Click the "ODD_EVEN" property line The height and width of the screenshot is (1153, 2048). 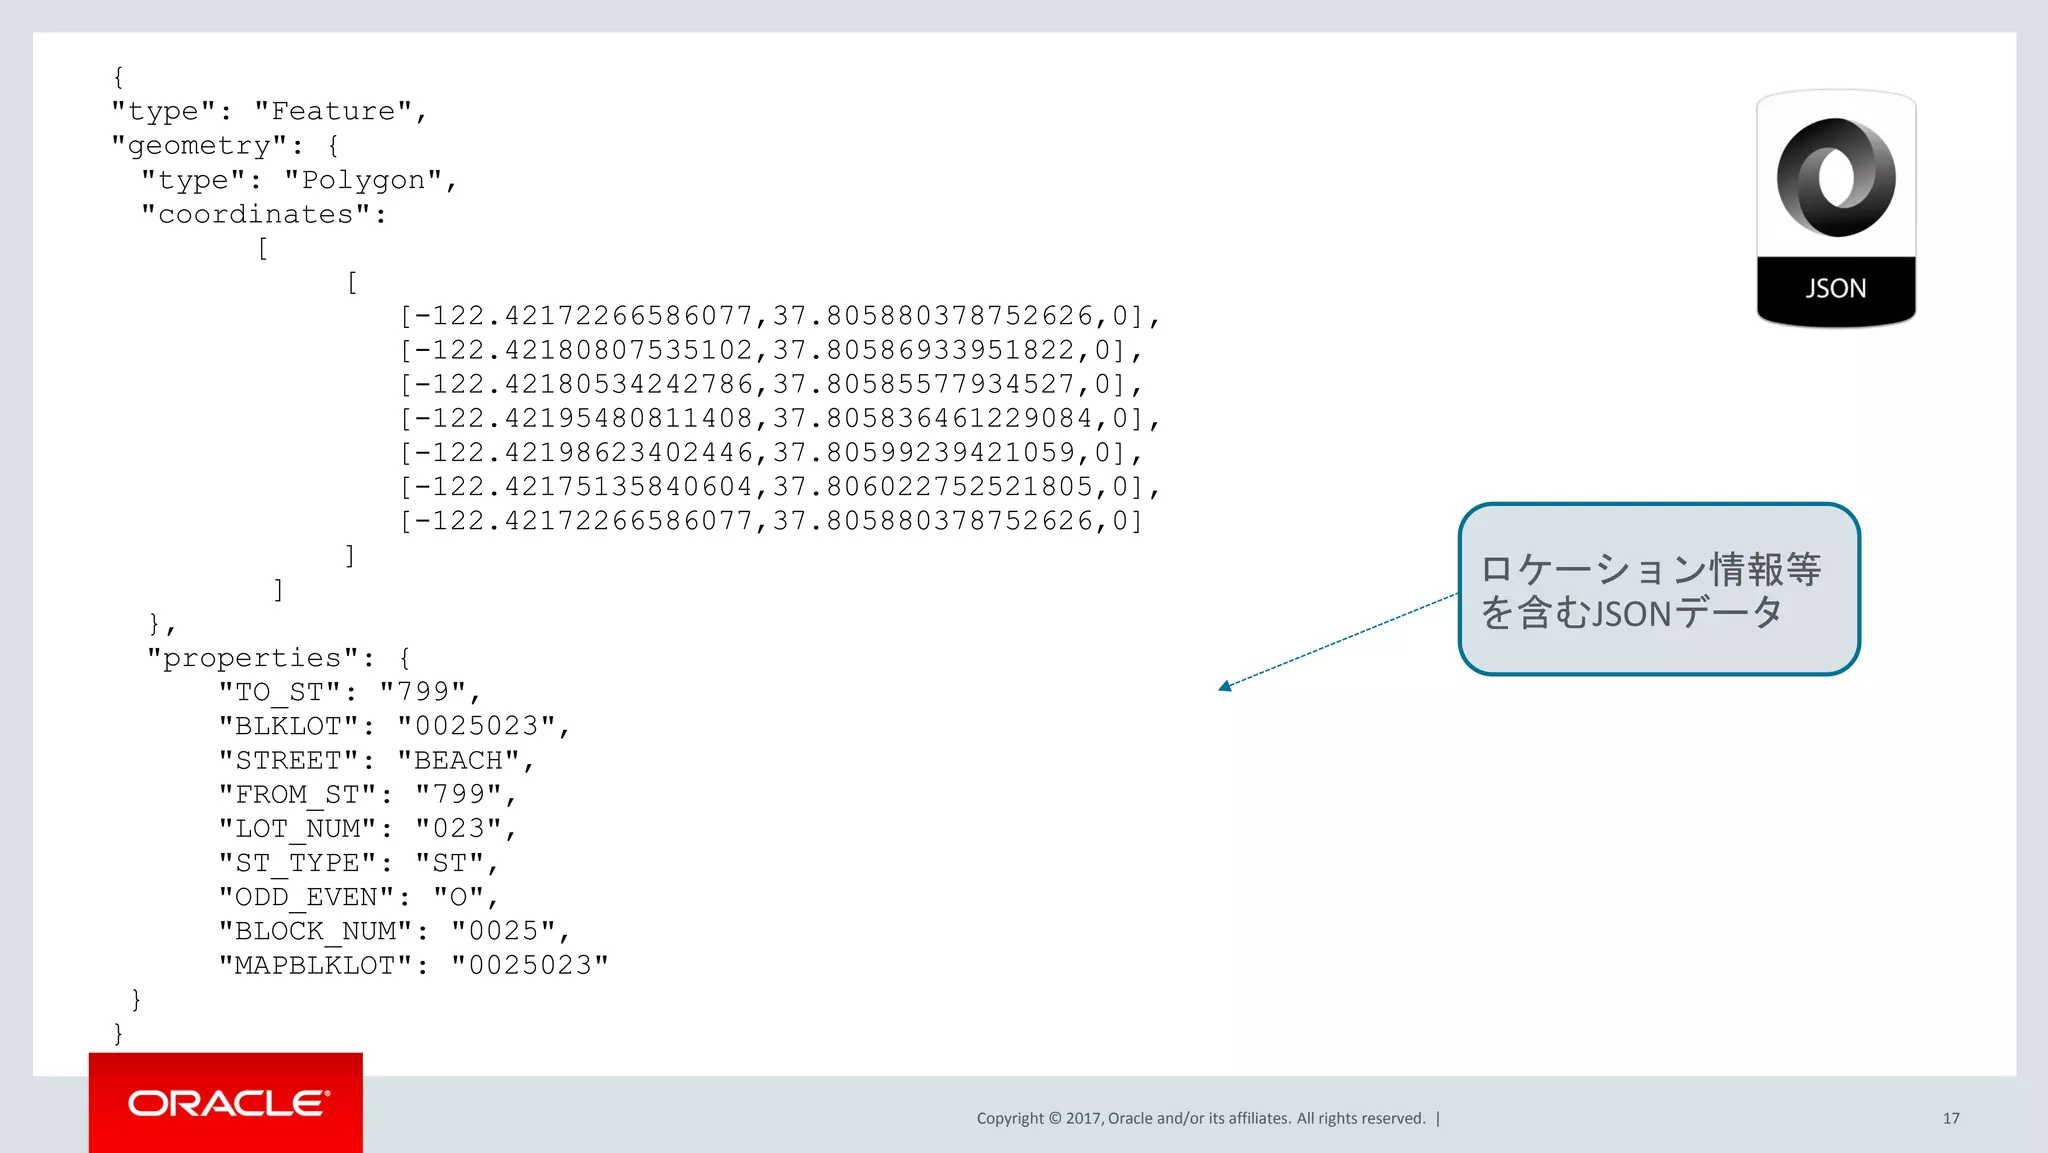[358, 897]
